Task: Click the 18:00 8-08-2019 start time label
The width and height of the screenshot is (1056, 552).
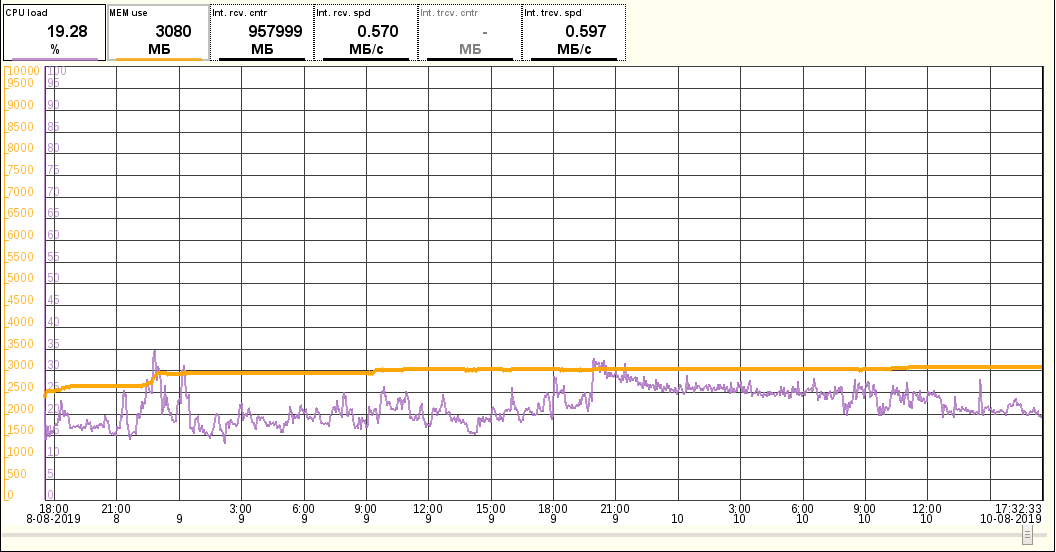Action: (54, 513)
